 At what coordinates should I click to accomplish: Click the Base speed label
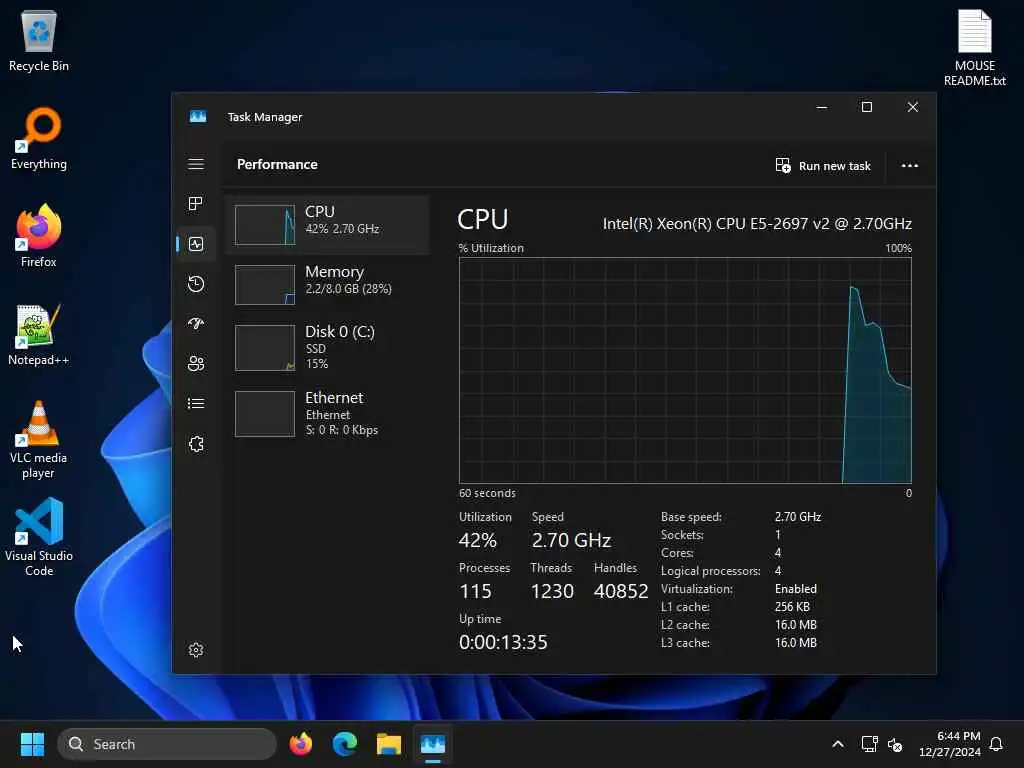point(691,517)
